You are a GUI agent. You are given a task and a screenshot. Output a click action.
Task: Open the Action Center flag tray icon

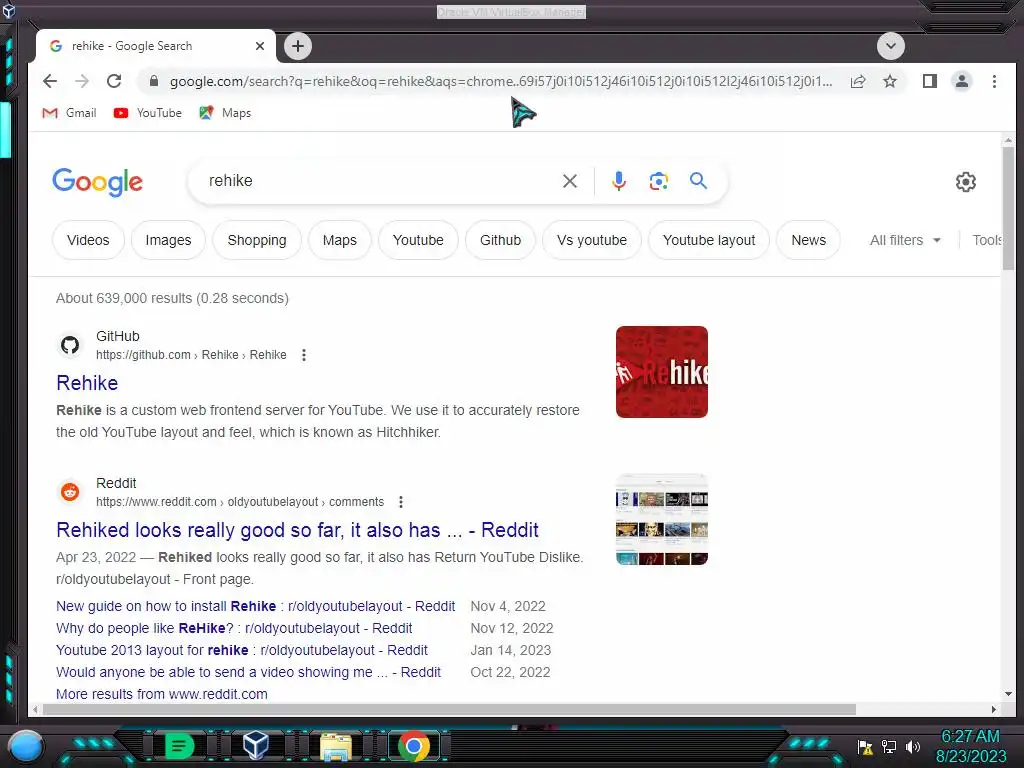(865, 746)
